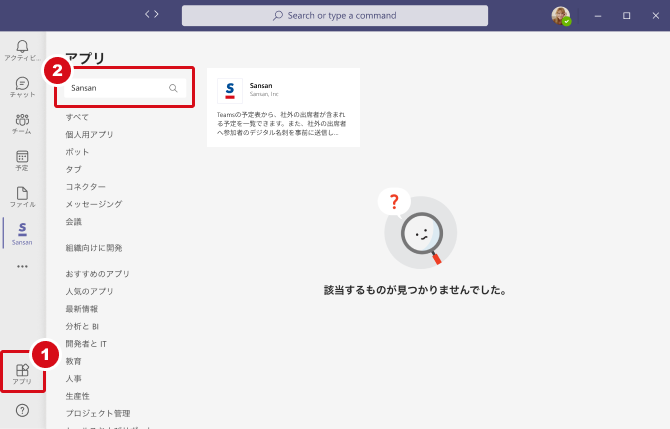Maximize the Teams window

626,16
